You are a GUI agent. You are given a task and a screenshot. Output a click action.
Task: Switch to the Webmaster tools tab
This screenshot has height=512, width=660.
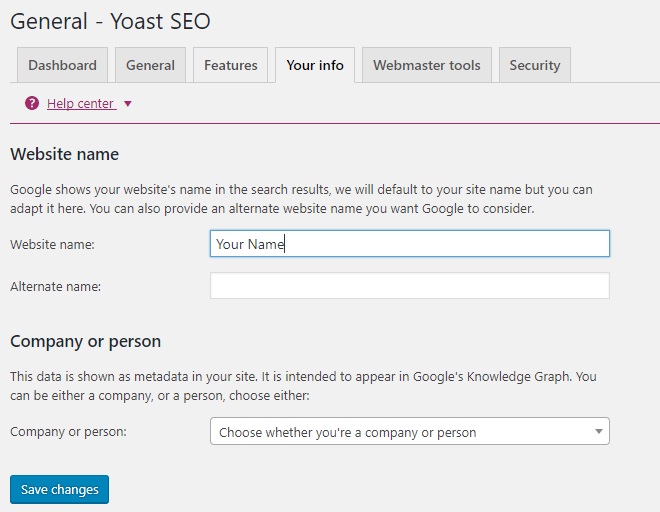[426, 65]
